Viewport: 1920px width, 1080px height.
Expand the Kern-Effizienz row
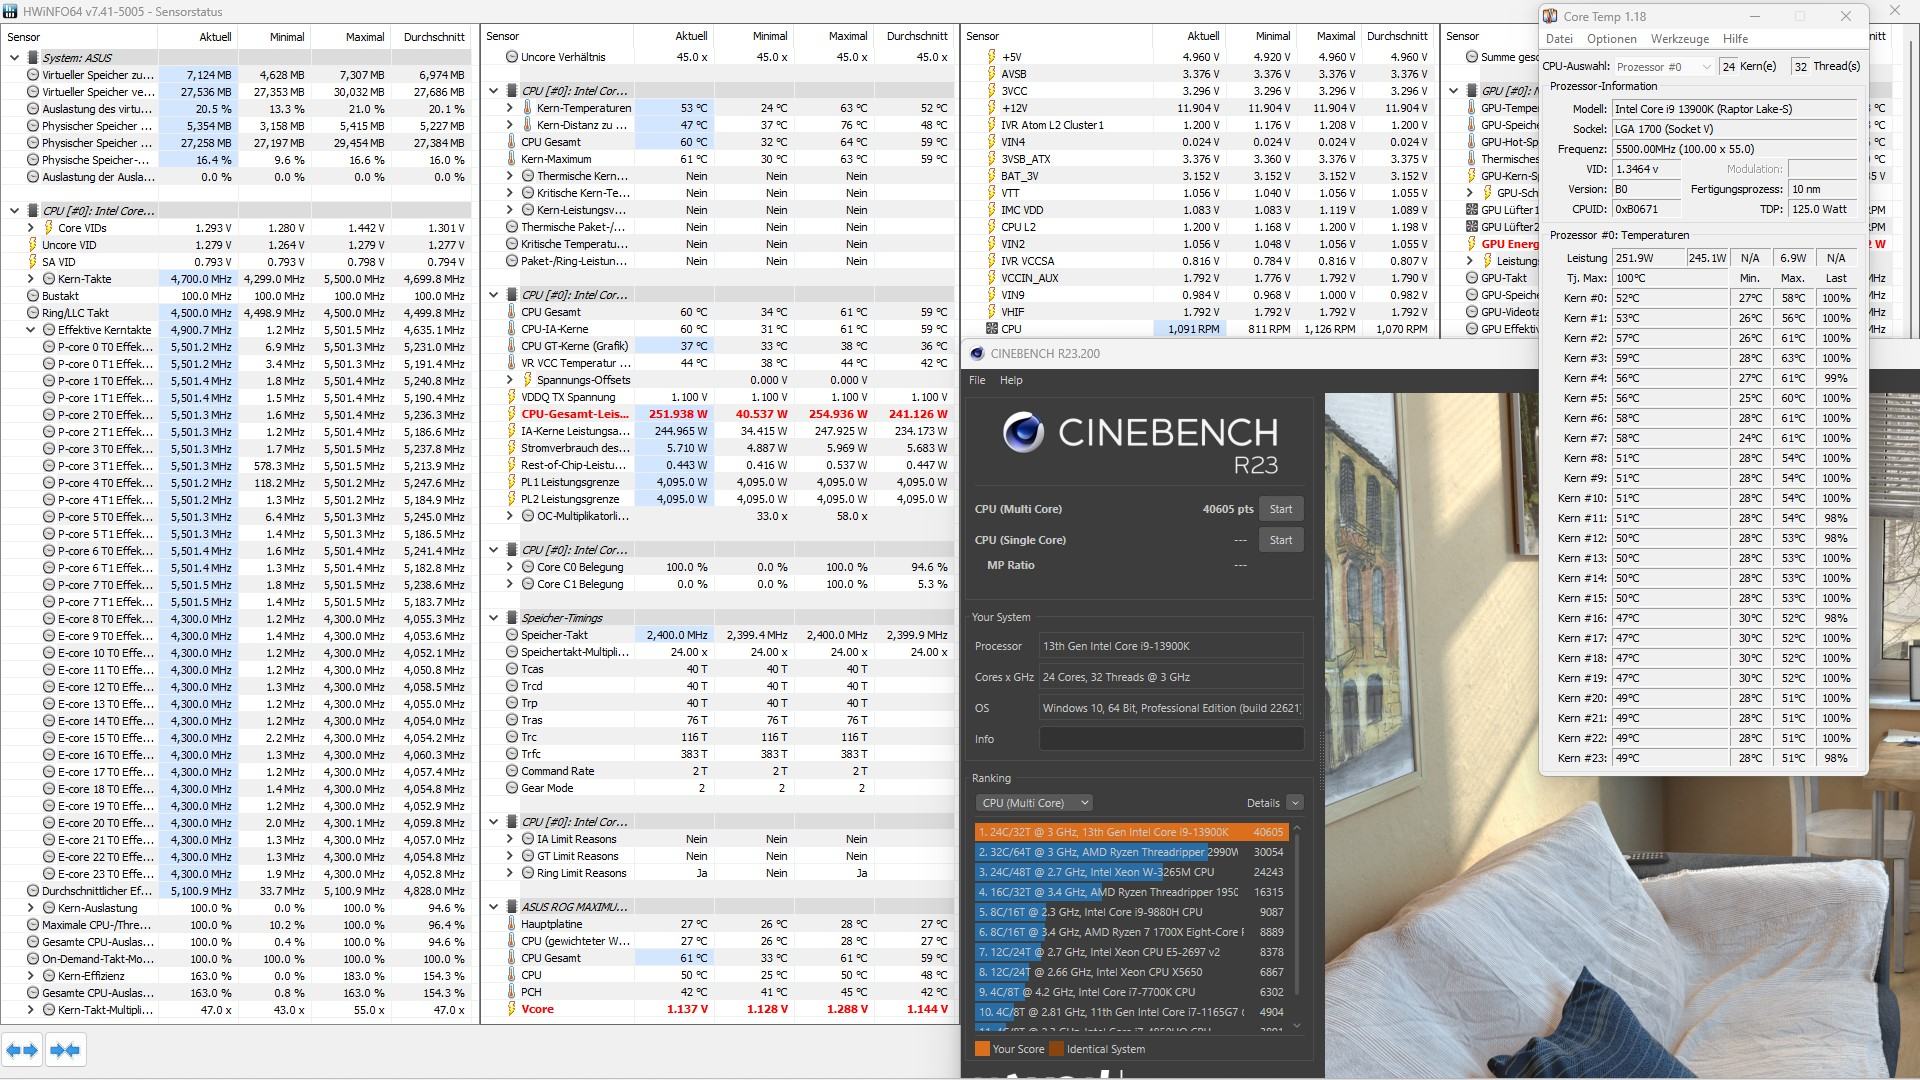[31, 976]
